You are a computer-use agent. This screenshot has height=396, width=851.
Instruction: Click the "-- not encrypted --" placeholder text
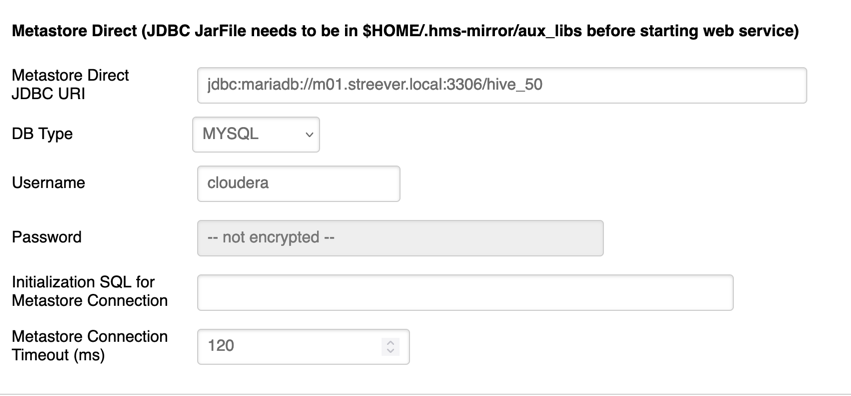click(x=271, y=238)
